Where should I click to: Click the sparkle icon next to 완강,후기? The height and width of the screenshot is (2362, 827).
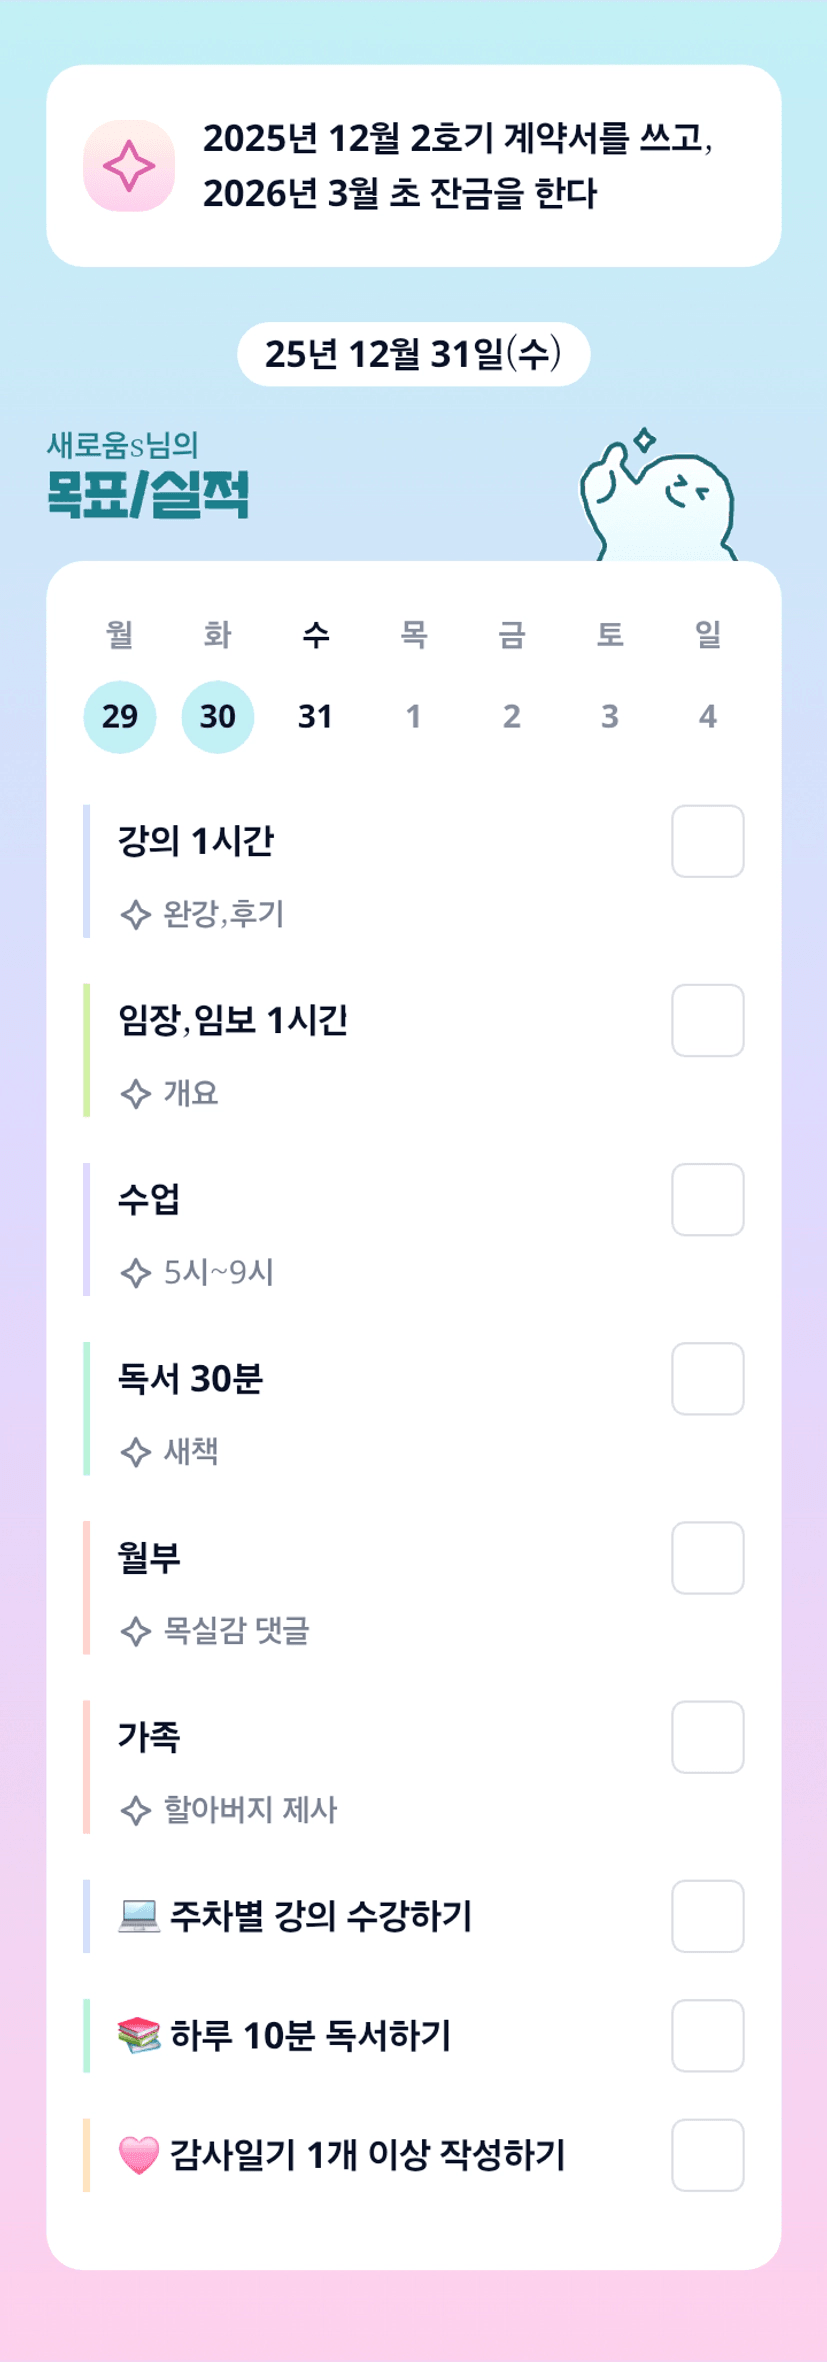click(135, 914)
